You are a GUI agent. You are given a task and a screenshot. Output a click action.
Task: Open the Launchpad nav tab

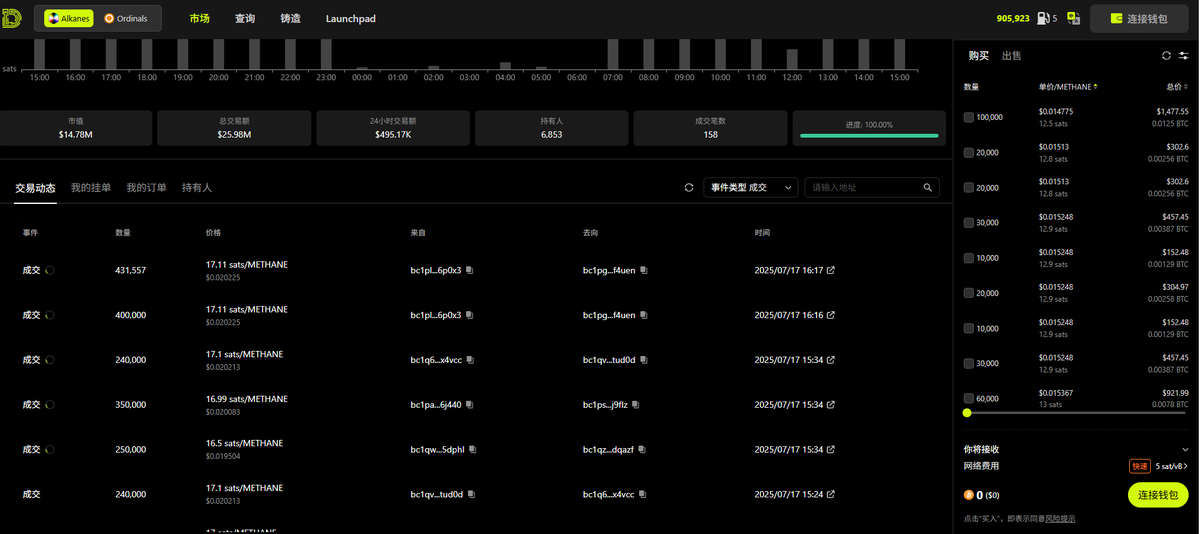pyautogui.click(x=351, y=18)
